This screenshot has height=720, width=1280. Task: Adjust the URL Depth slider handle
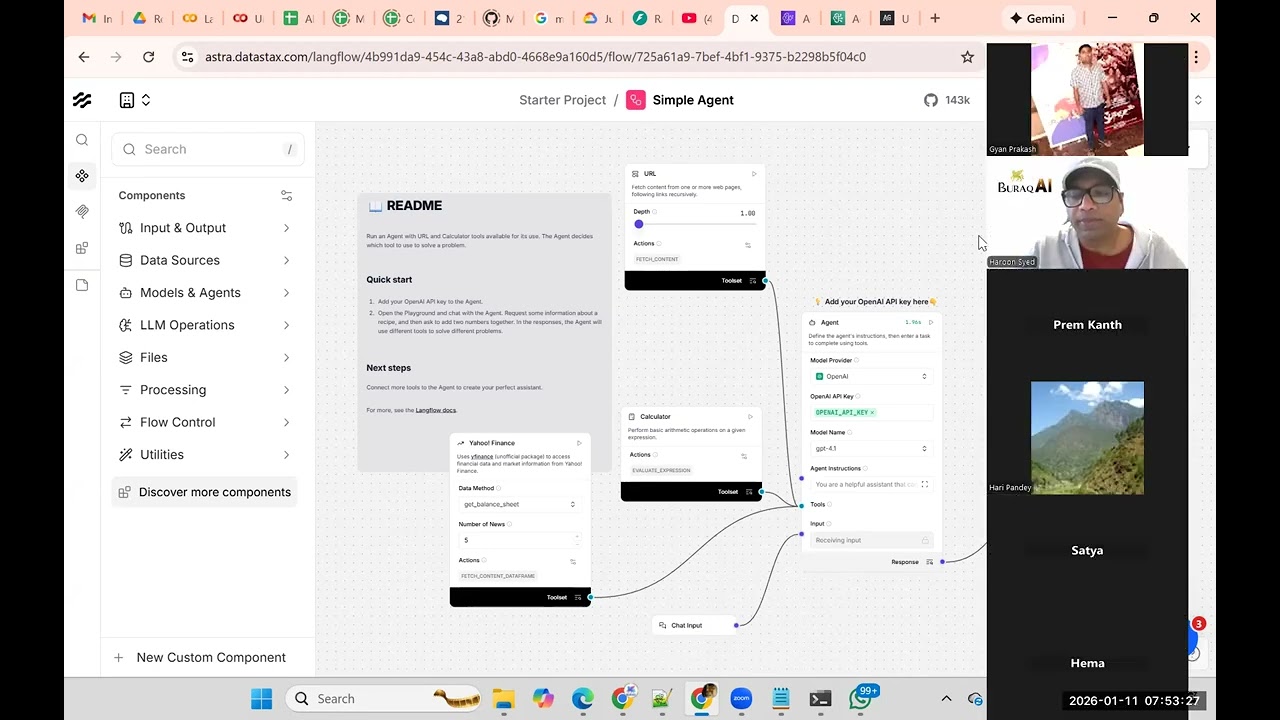point(639,224)
